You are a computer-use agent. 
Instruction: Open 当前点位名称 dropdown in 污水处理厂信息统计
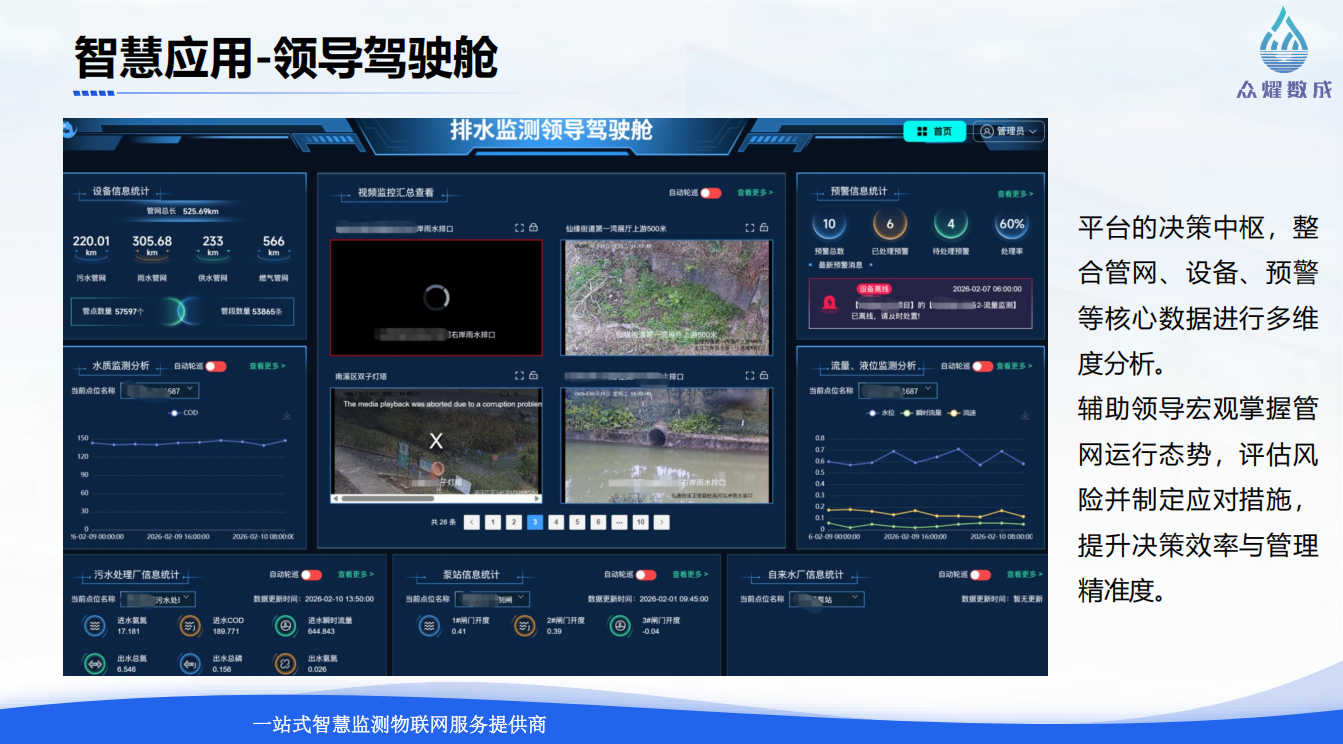pyautogui.click(x=157, y=599)
